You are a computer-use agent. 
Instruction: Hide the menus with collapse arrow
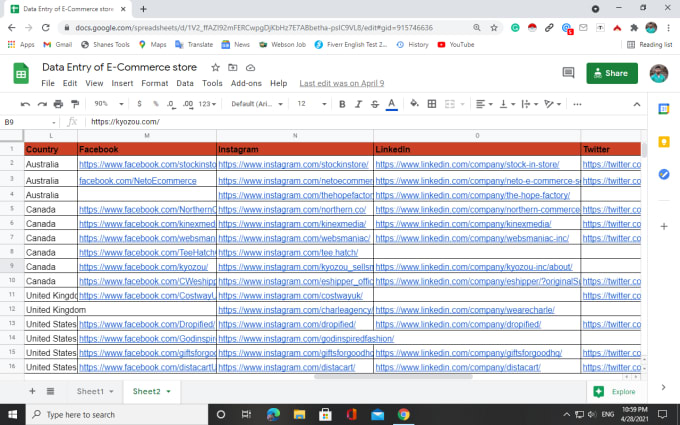pyautogui.click(x=637, y=104)
